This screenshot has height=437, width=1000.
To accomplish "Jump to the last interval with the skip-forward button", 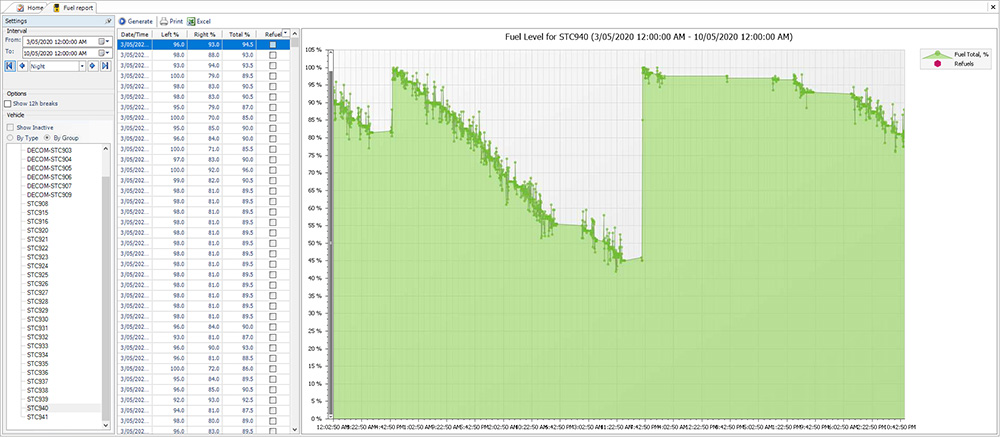I will (105, 66).
